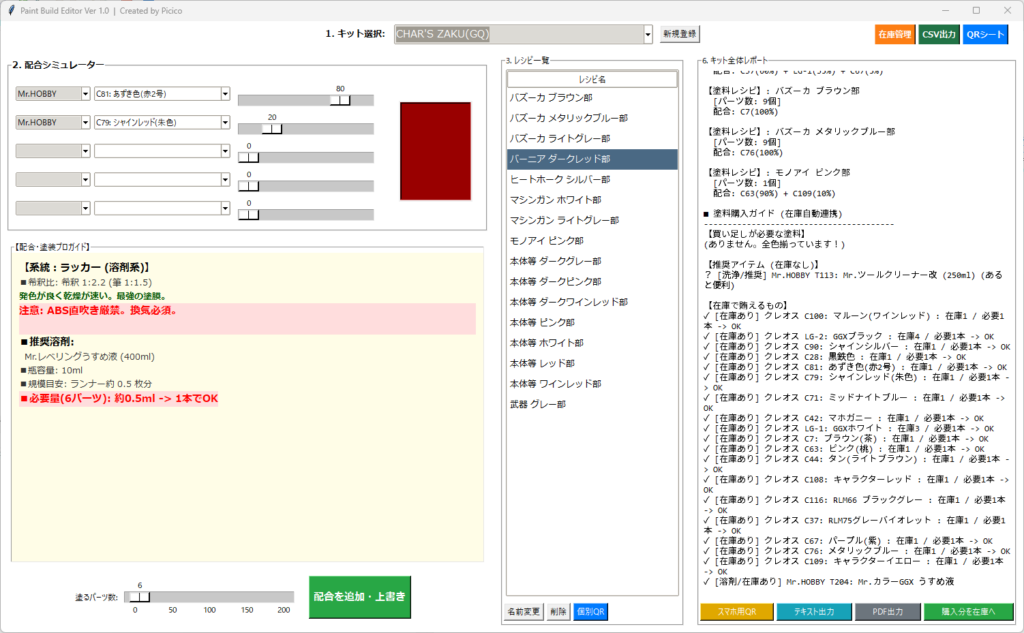
Task: Expand the C81 あずき色 paint color dropdown
Action: (162, 94)
